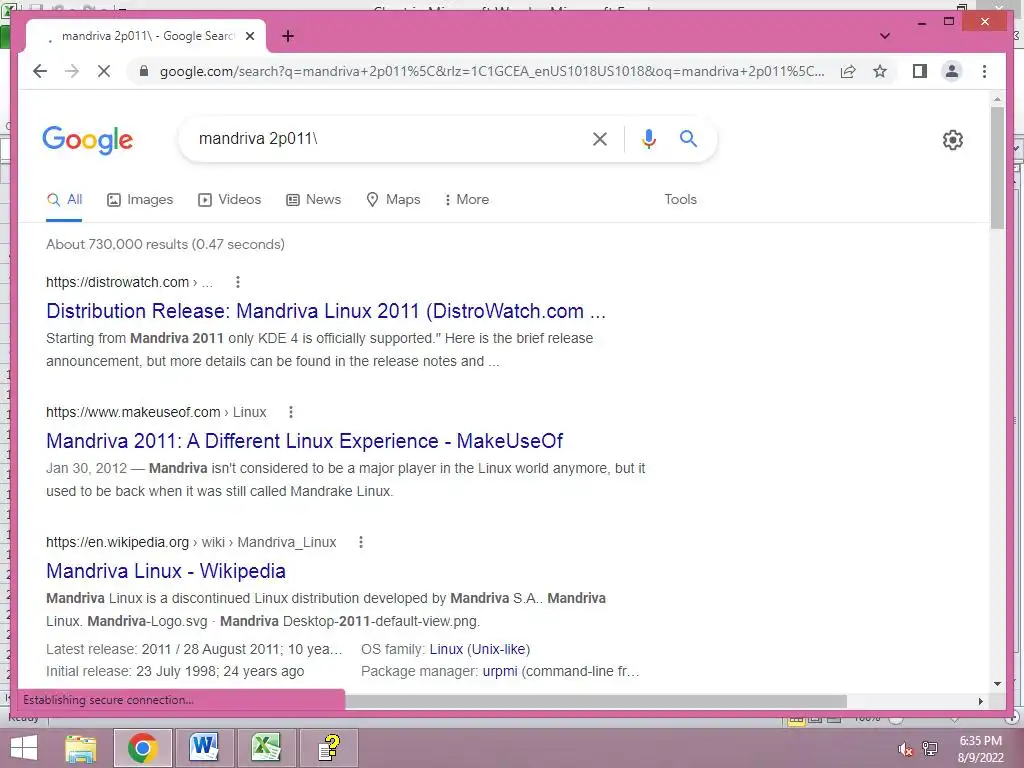The height and width of the screenshot is (768, 1024).
Task: Click the Chrome taskbar icon
Action: (x=142, y=748)
